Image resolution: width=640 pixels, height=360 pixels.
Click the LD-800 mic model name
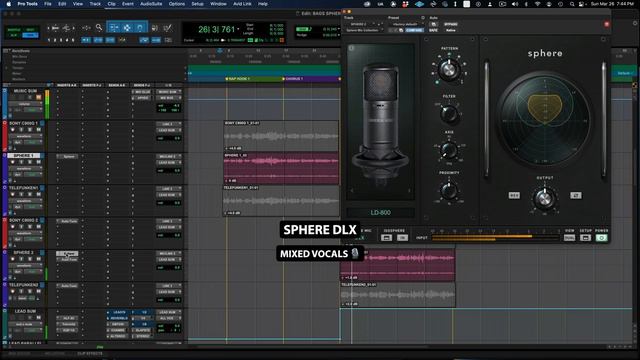pos(380,212)
